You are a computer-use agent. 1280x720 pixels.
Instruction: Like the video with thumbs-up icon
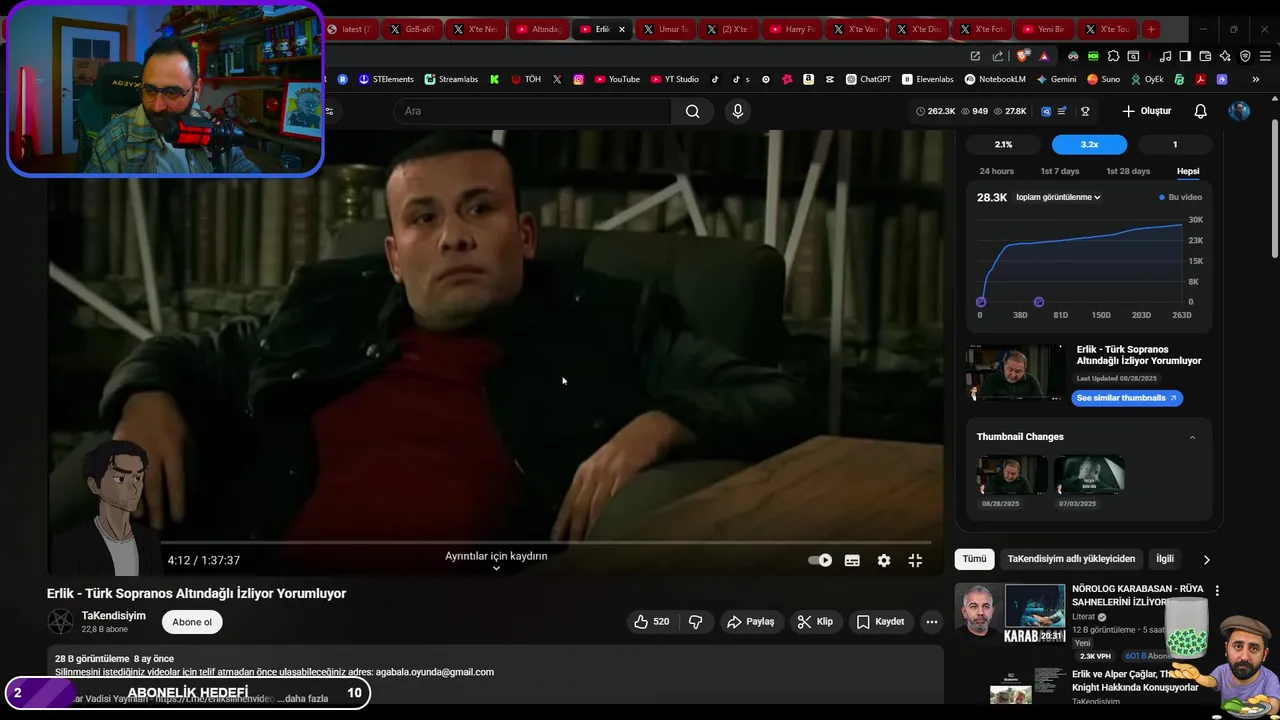click(652, 622)
